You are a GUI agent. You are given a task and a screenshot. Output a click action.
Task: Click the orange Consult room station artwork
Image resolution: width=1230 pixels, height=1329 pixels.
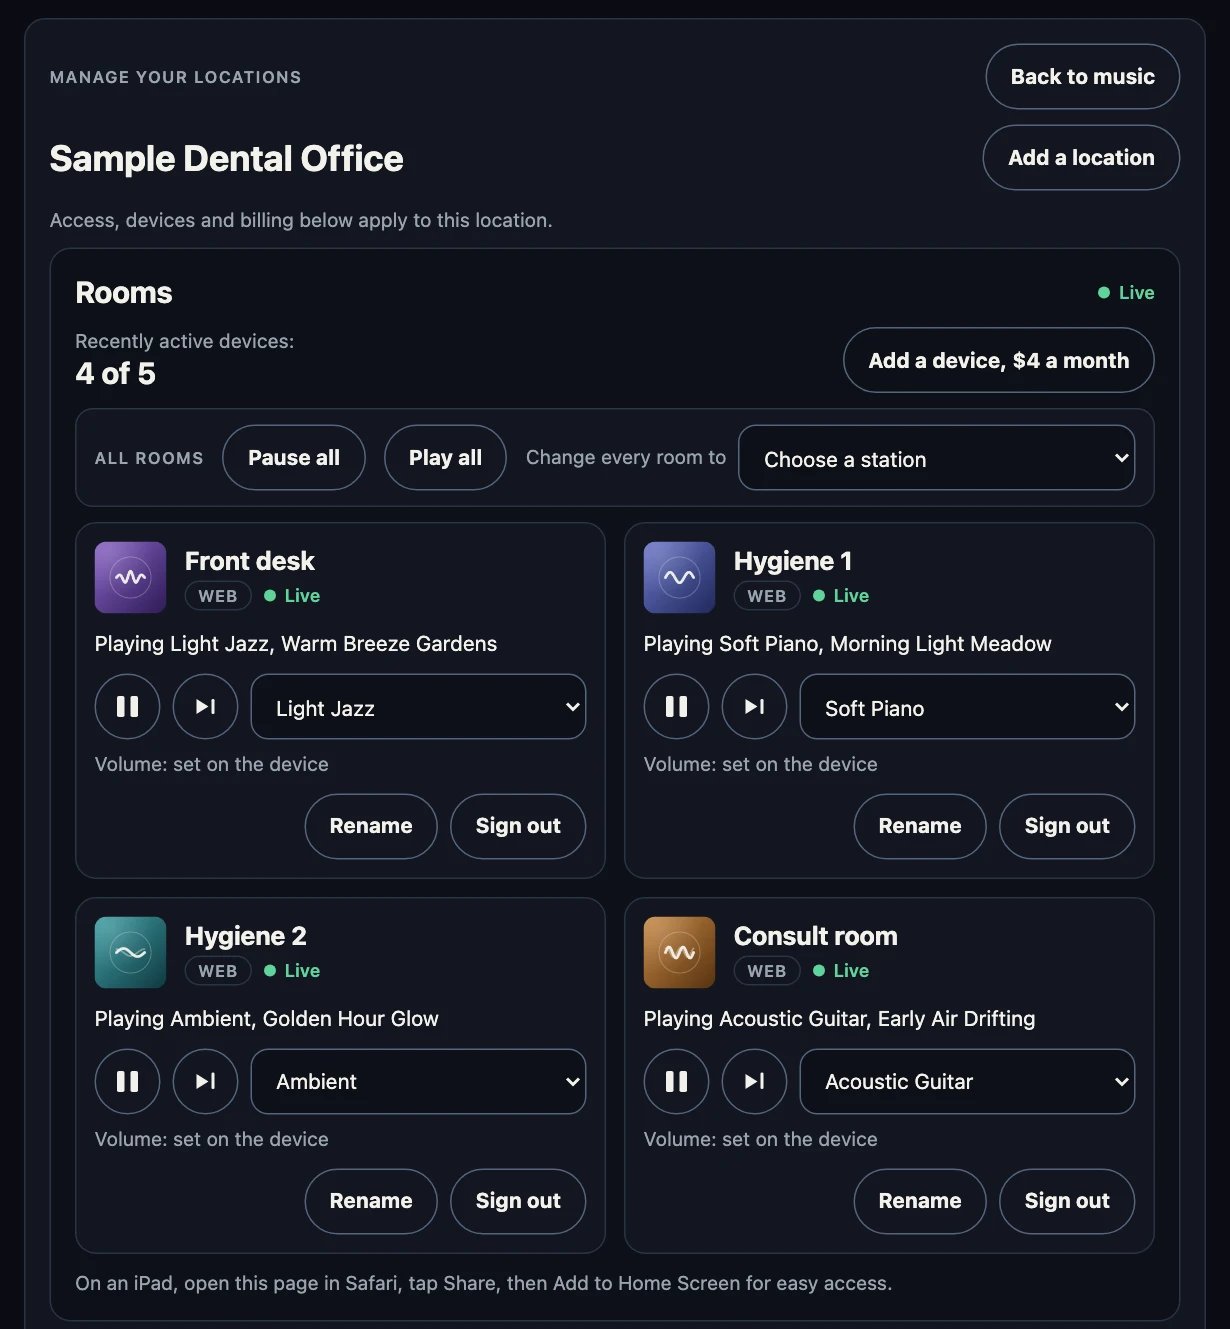[x=679, y=952]
